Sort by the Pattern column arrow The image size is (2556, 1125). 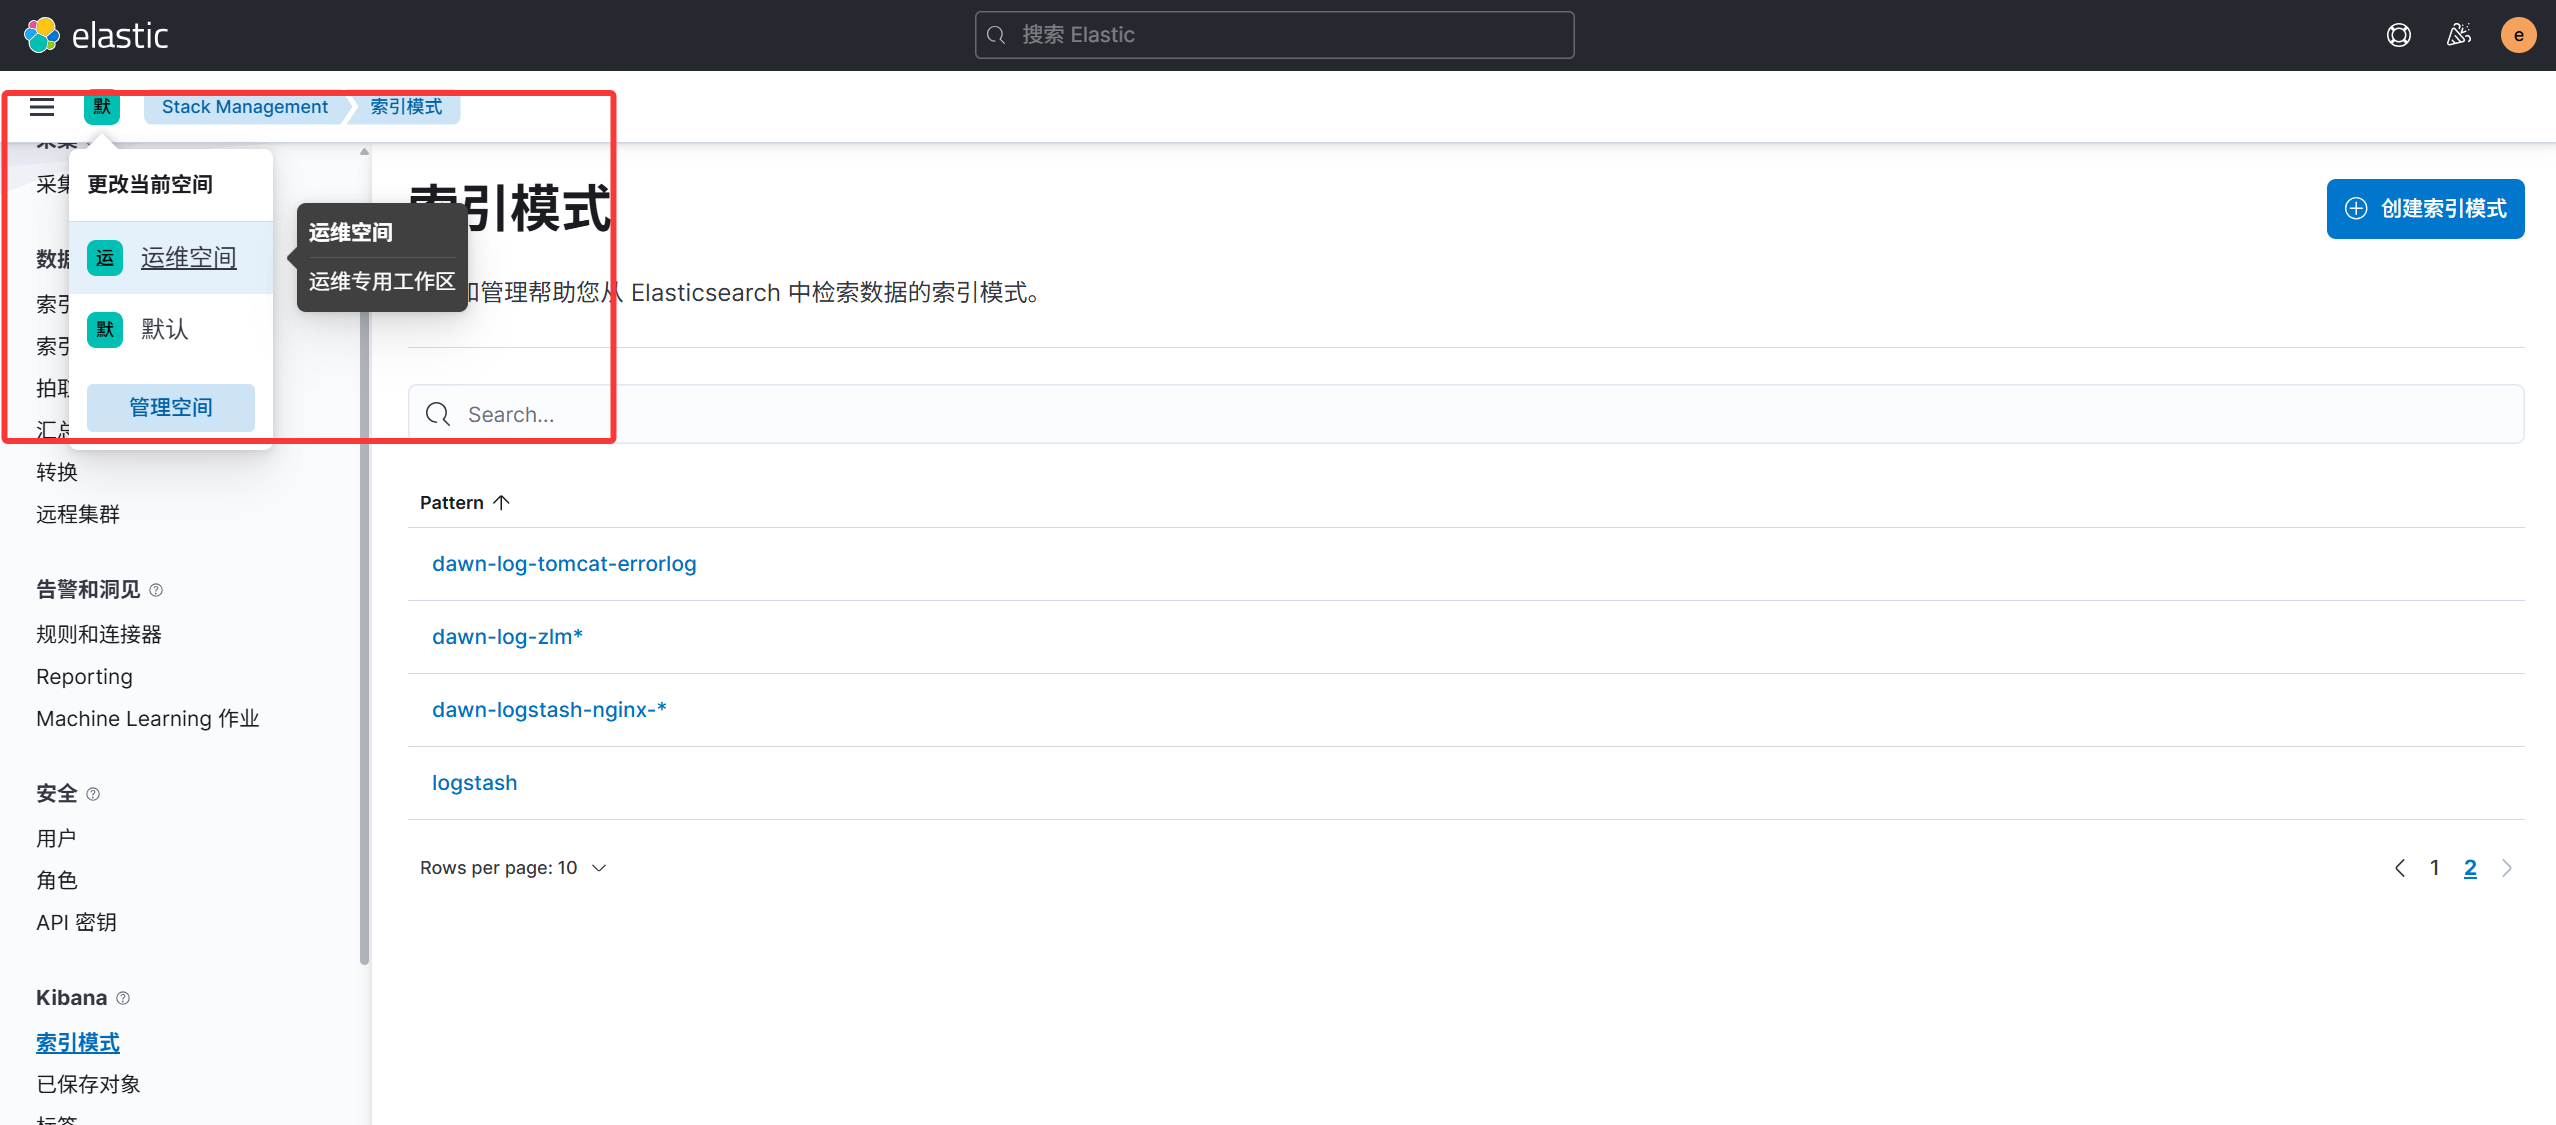click(501, 502)
